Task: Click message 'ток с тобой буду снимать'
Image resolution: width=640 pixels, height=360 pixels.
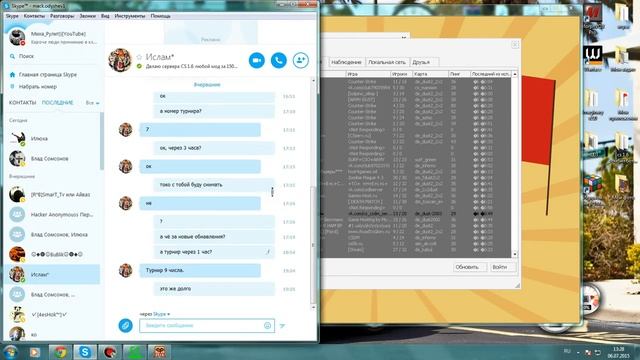Action: click(x=214, y=185)
